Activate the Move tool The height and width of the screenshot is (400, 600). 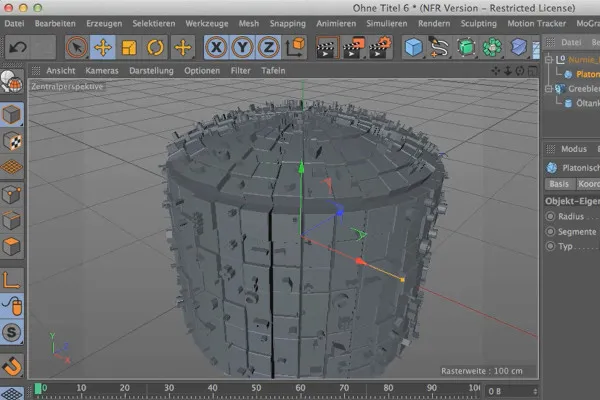point(103,47)
